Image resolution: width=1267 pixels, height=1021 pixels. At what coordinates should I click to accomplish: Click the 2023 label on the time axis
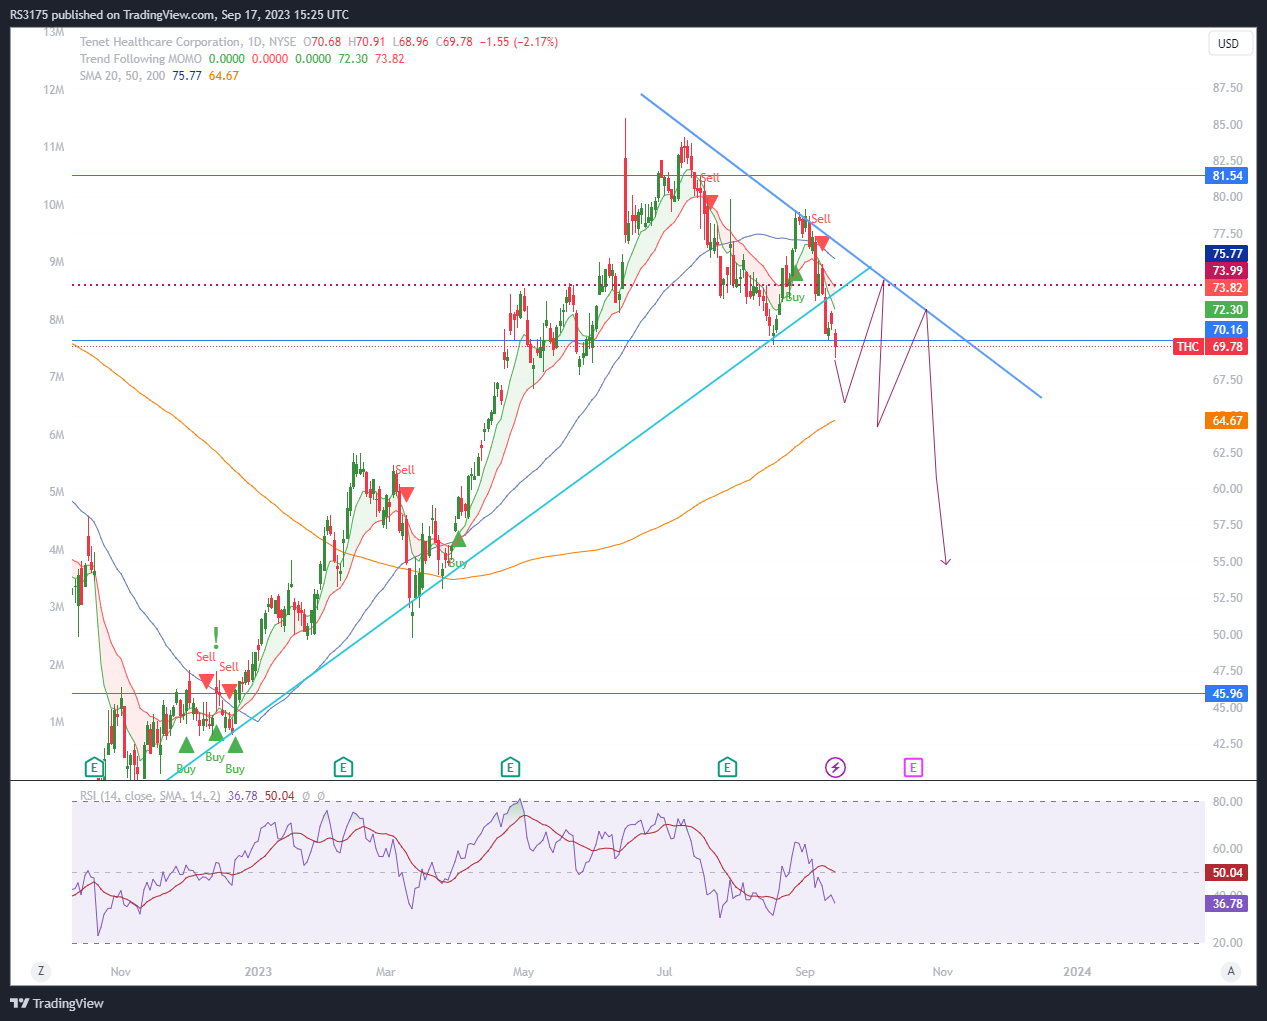258,972
